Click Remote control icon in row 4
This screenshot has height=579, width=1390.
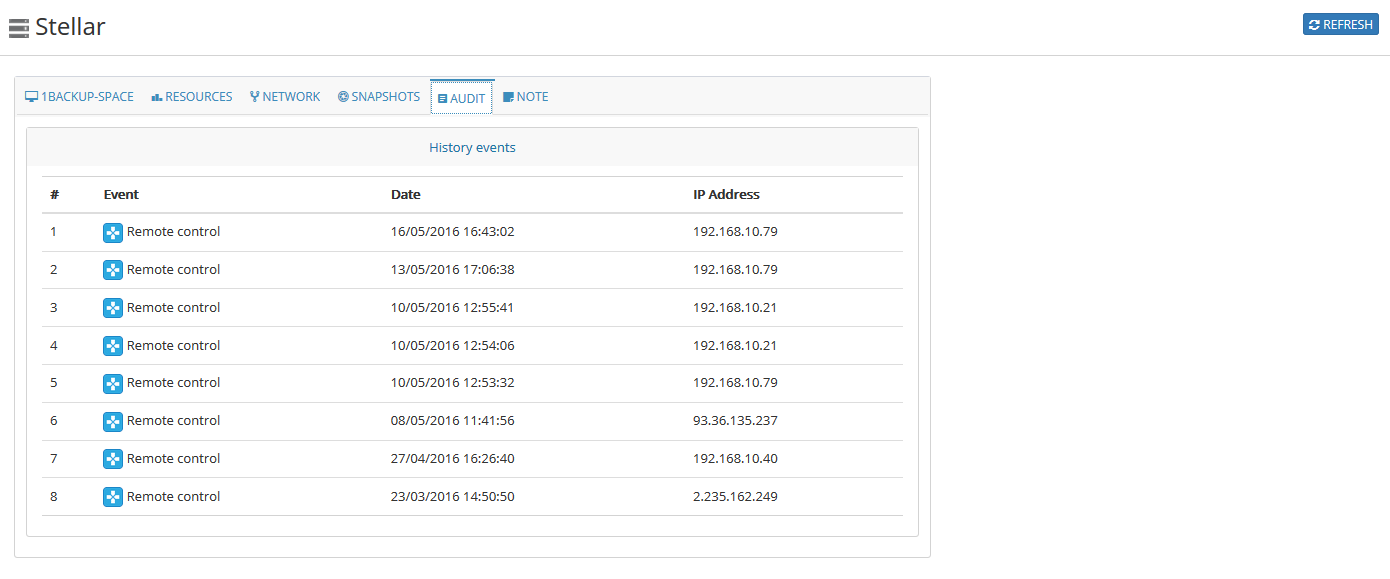point(113,346)
